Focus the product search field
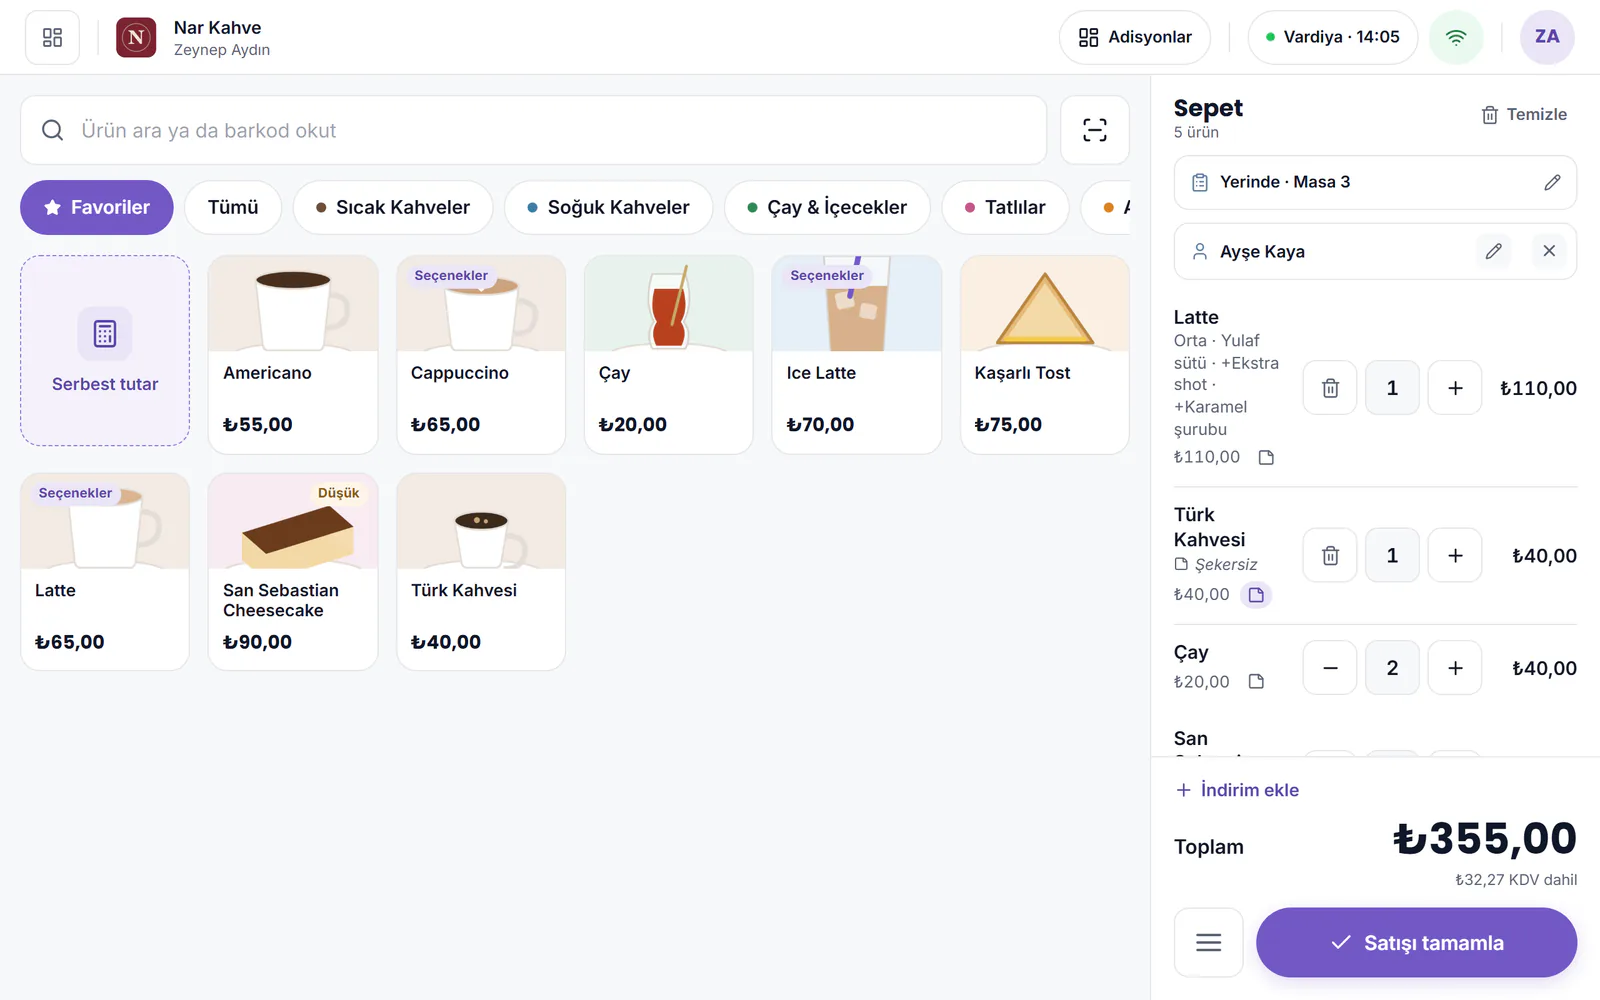This screenshot has height=1000, width=1600. 533,130
